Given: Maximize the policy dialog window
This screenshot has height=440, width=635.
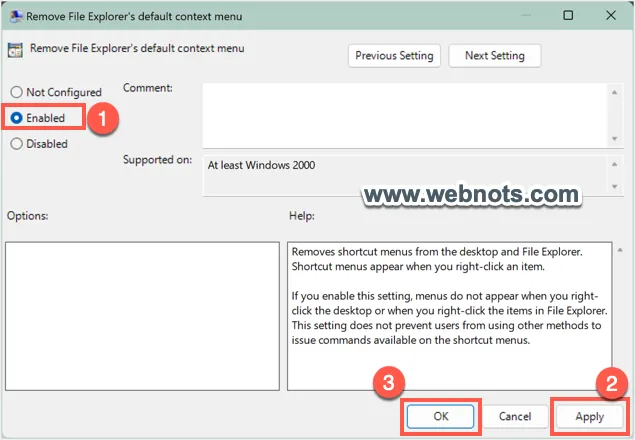Looking at the screenshot, I should 568,15.
